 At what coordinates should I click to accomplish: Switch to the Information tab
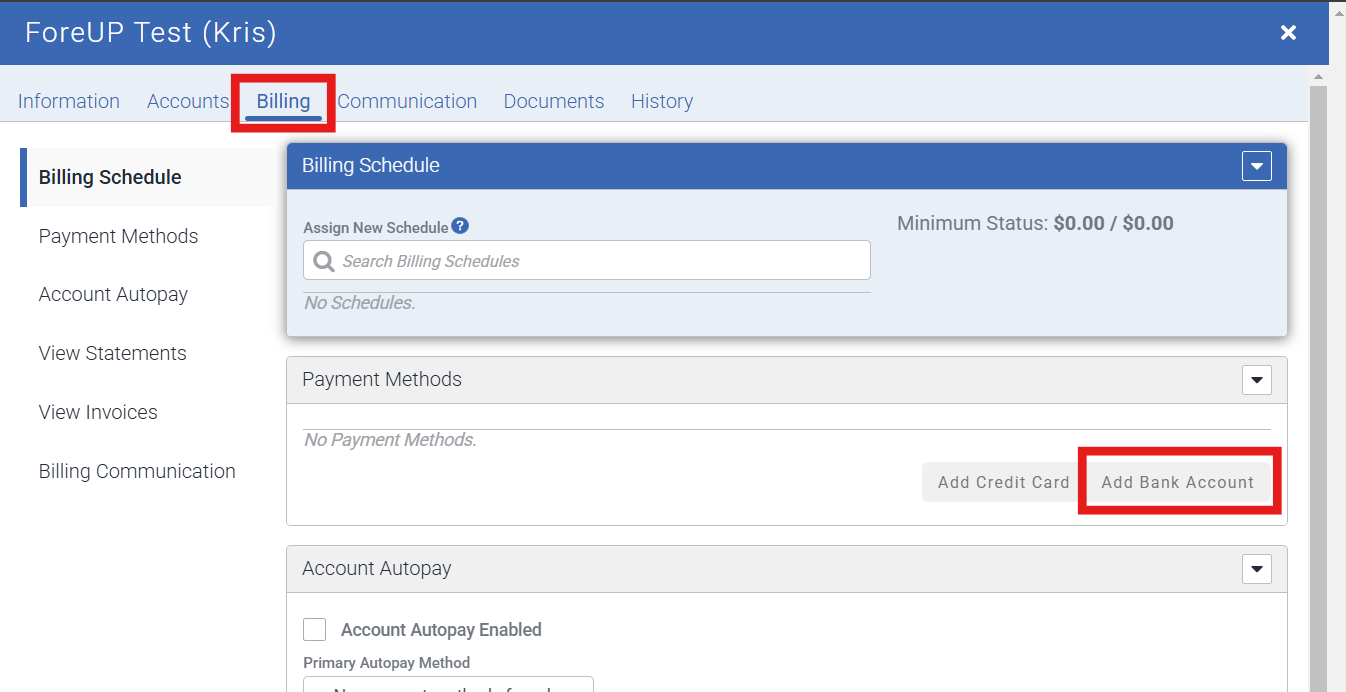pos(69,101)
